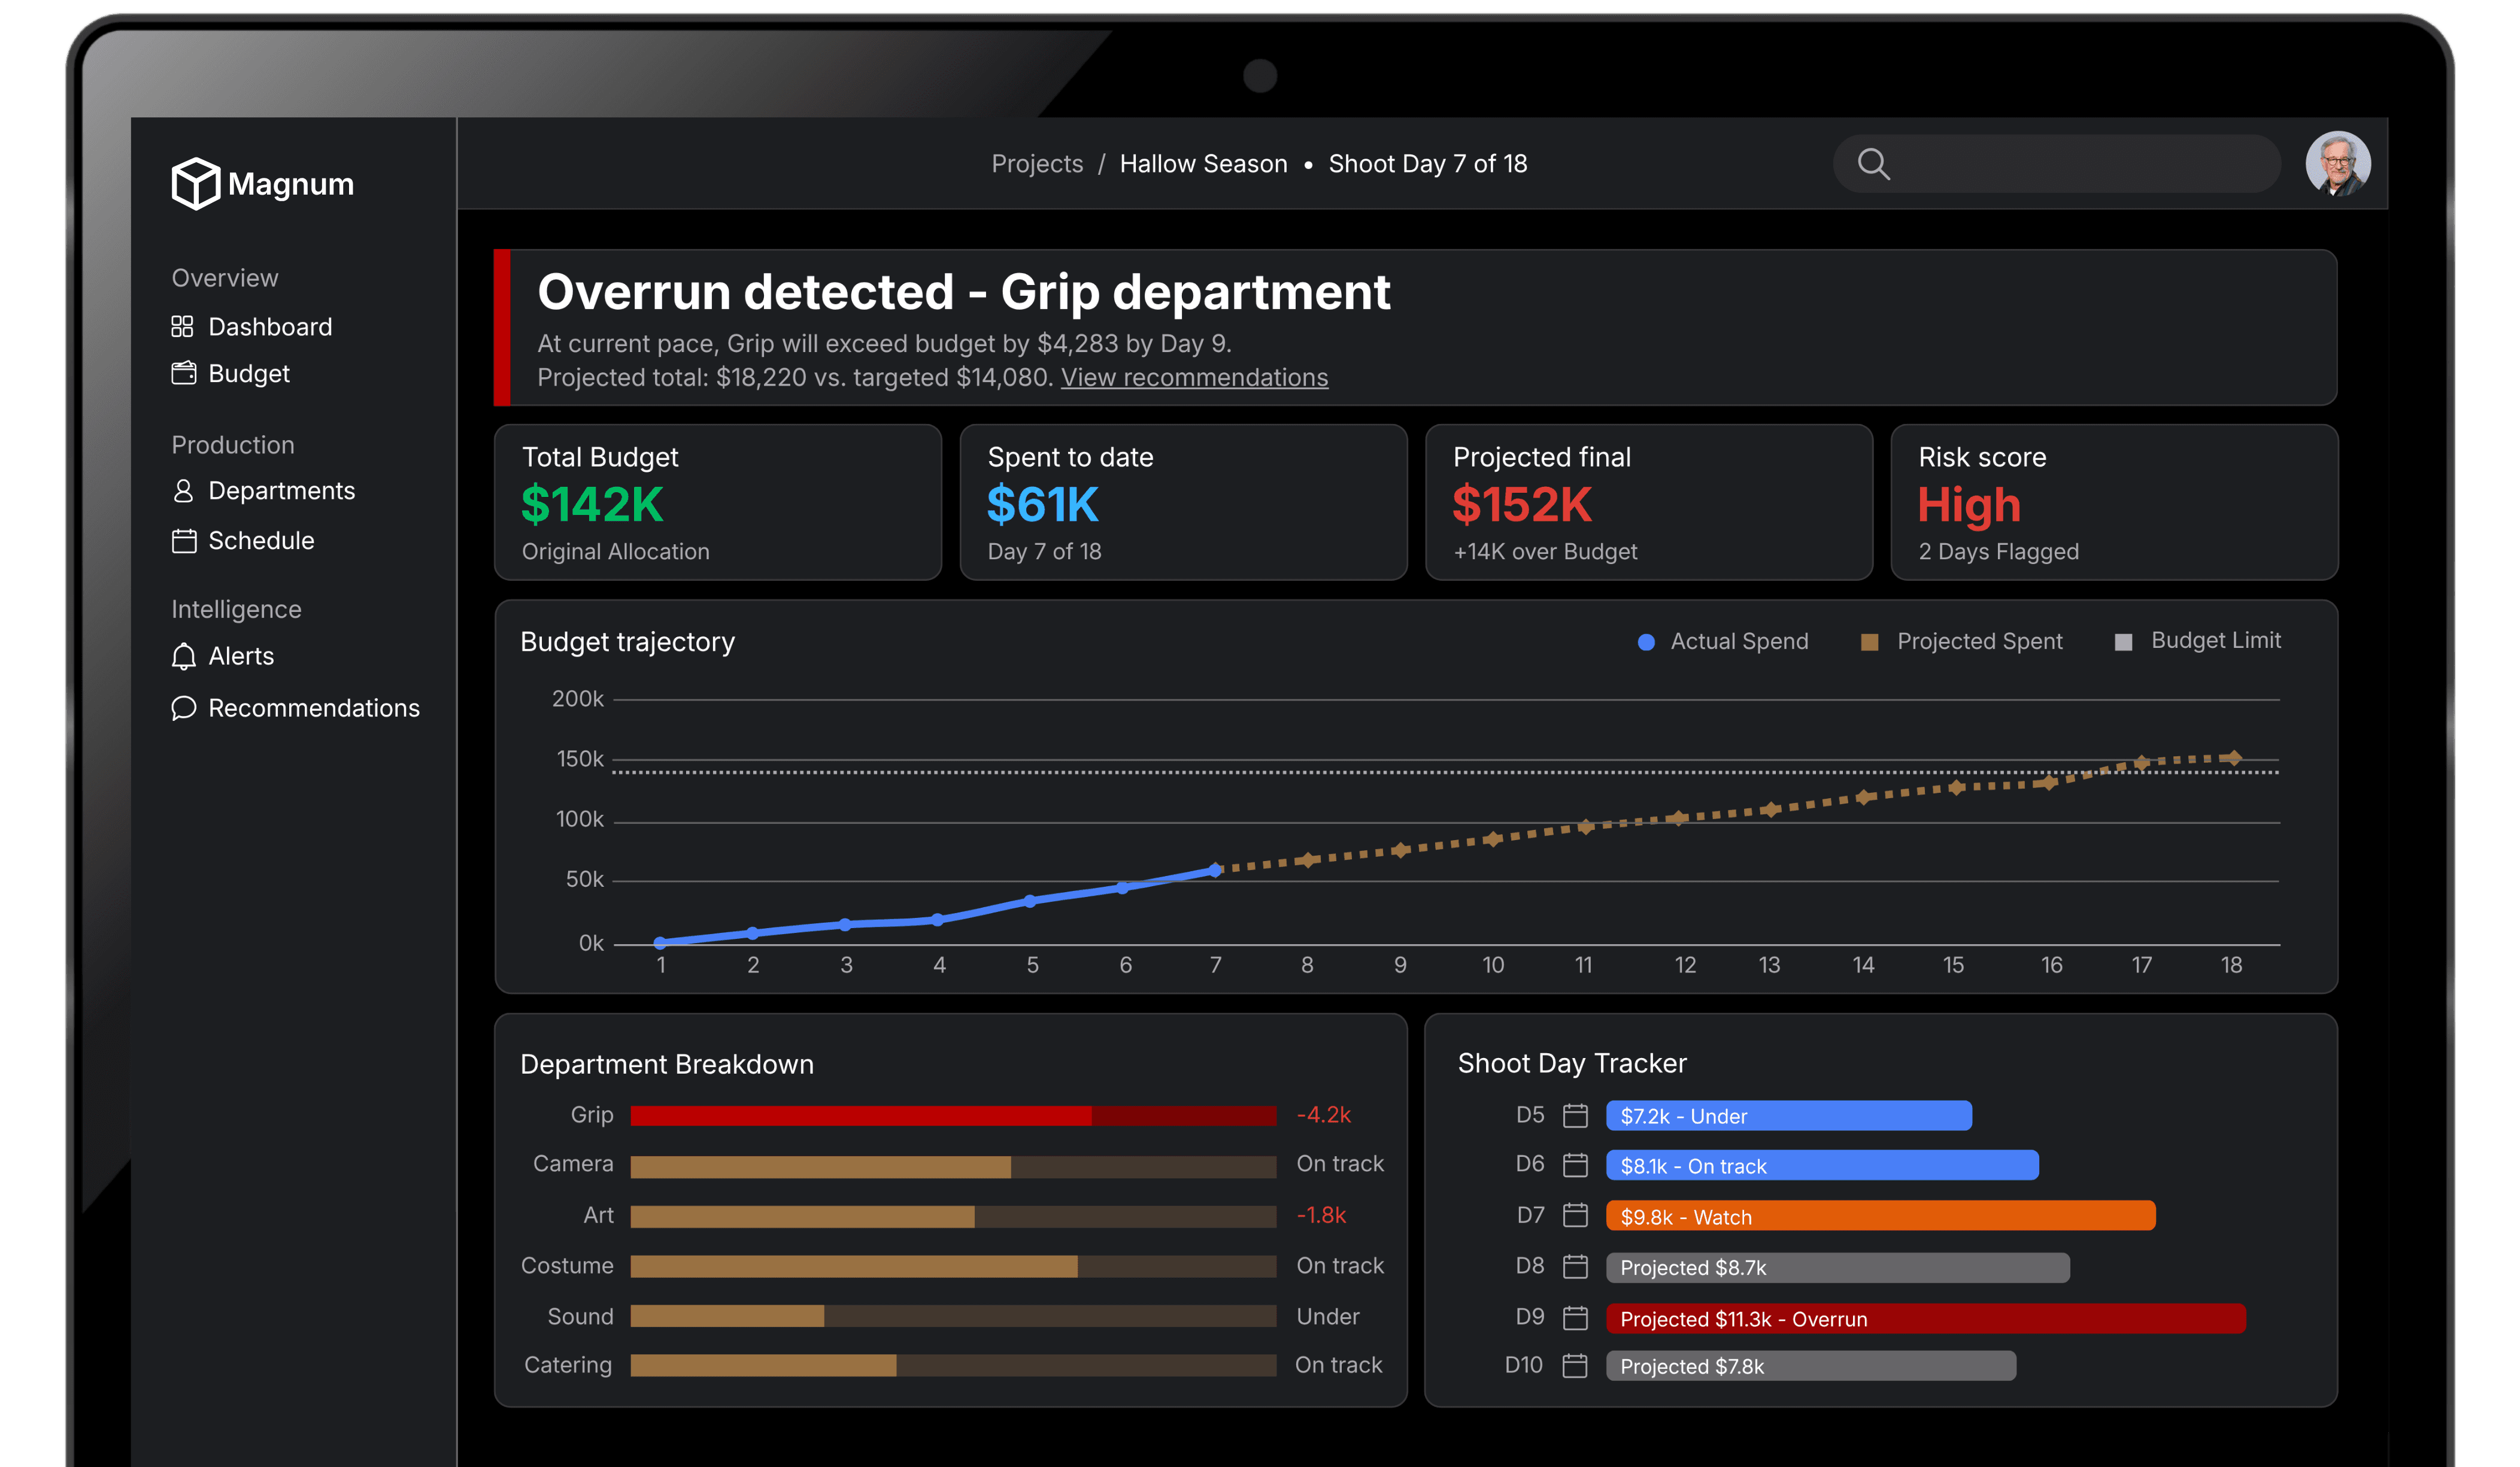This screenshot has height=1467, width=2520.
Task: Select the Projected $11.3k Overrun bar
Action: pyautogui.click(x=1925, y=1318)
